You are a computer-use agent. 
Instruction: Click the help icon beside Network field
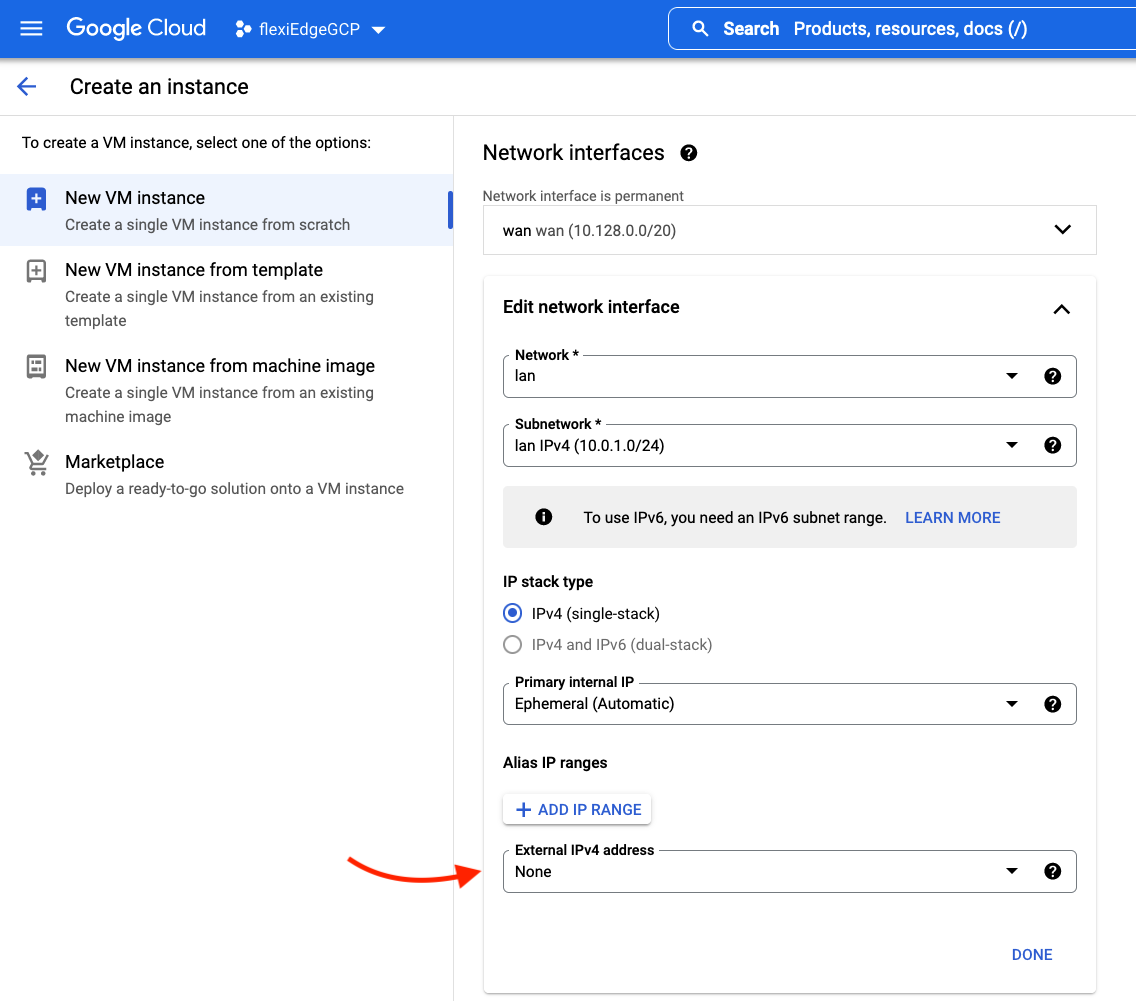tap(1052, 376)
